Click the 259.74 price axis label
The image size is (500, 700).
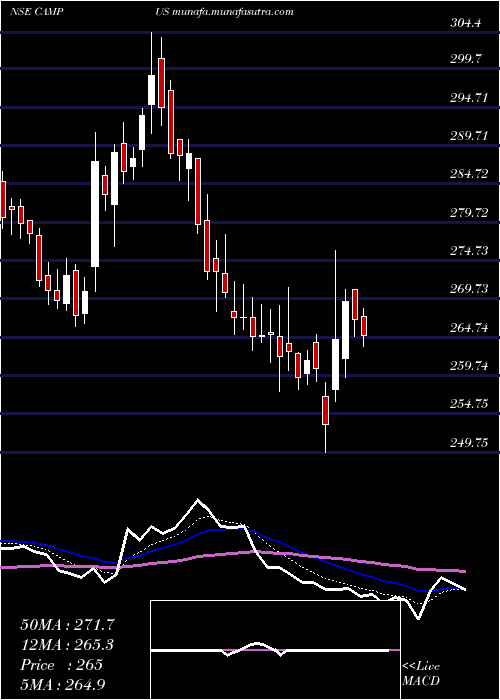469,367
